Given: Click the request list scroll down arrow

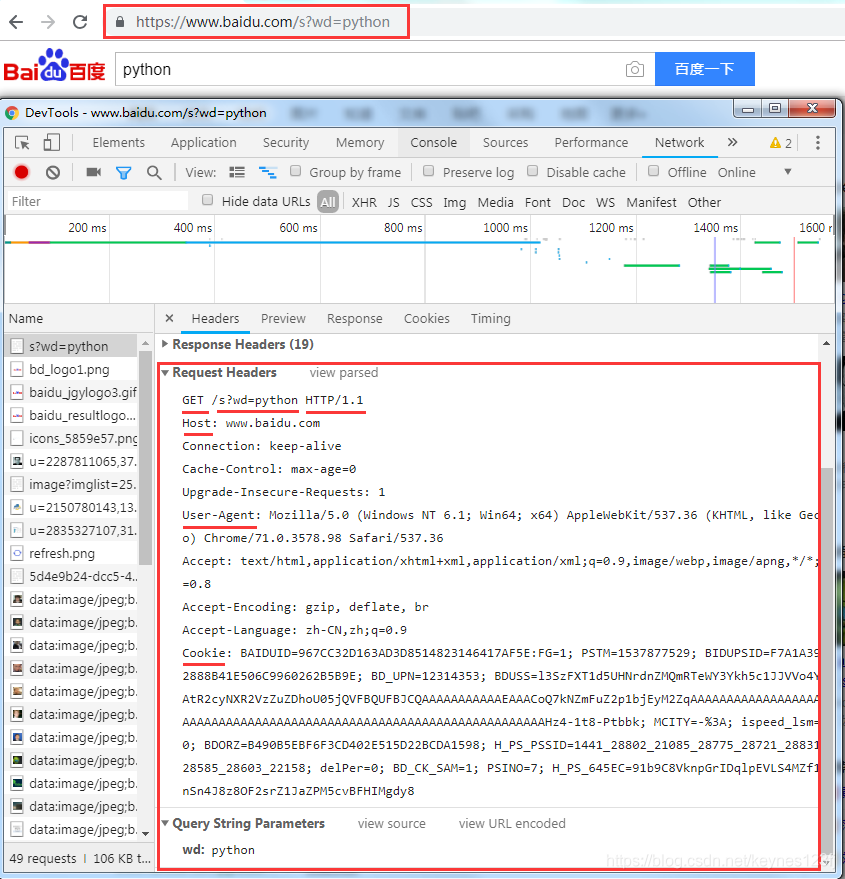Looking at the screenshot, I should [x=145, y=834].
